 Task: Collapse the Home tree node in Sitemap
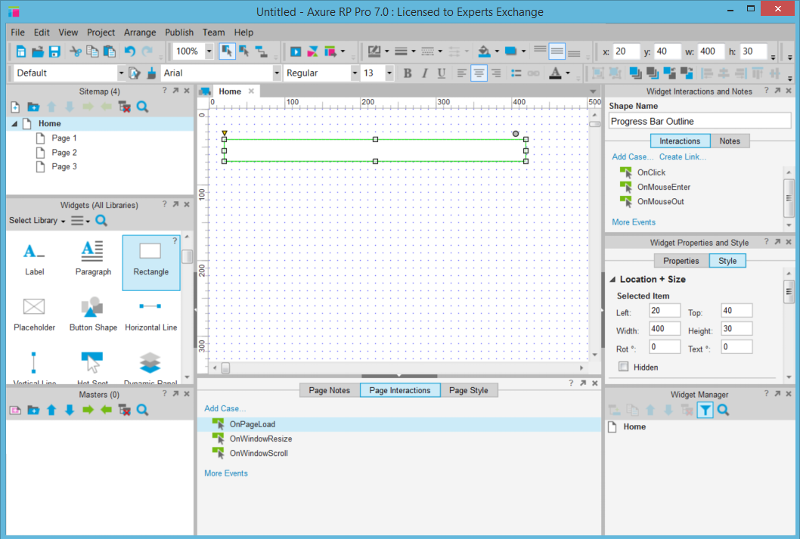coord(15,123)
